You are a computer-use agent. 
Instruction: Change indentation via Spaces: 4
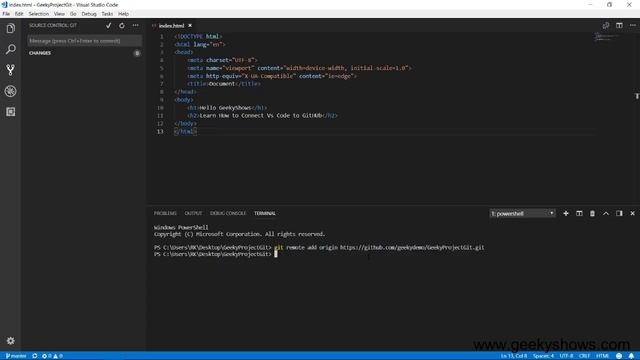[544, 356]
